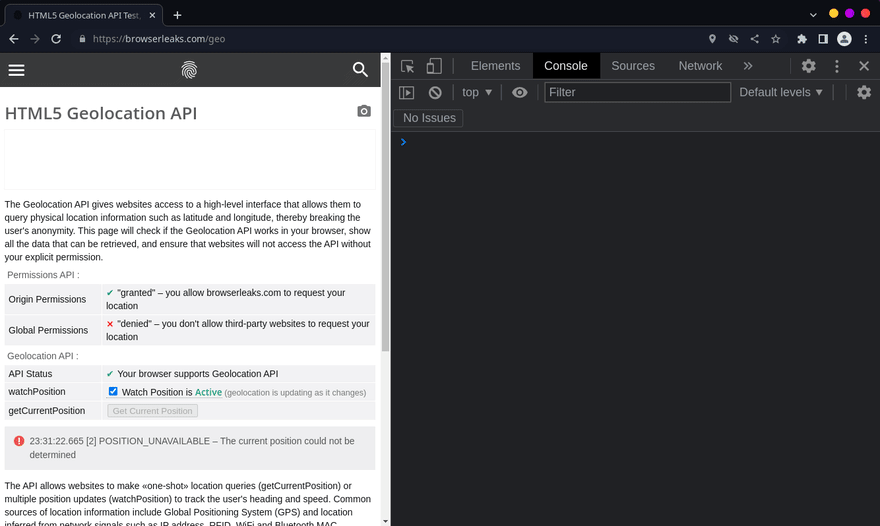Open a new tab with plus button
The image size is (880, 526).
pos(177,15)
